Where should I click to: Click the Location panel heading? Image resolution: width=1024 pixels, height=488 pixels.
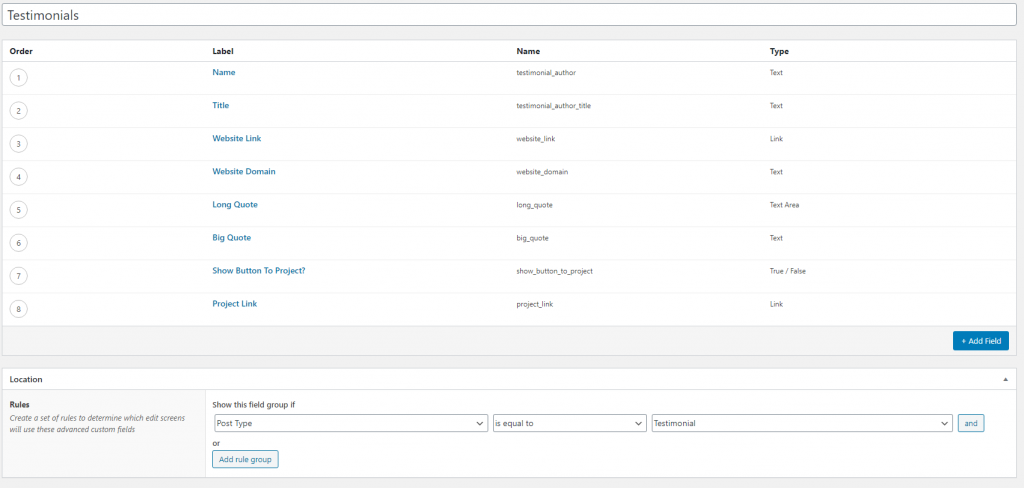point(26,379)
